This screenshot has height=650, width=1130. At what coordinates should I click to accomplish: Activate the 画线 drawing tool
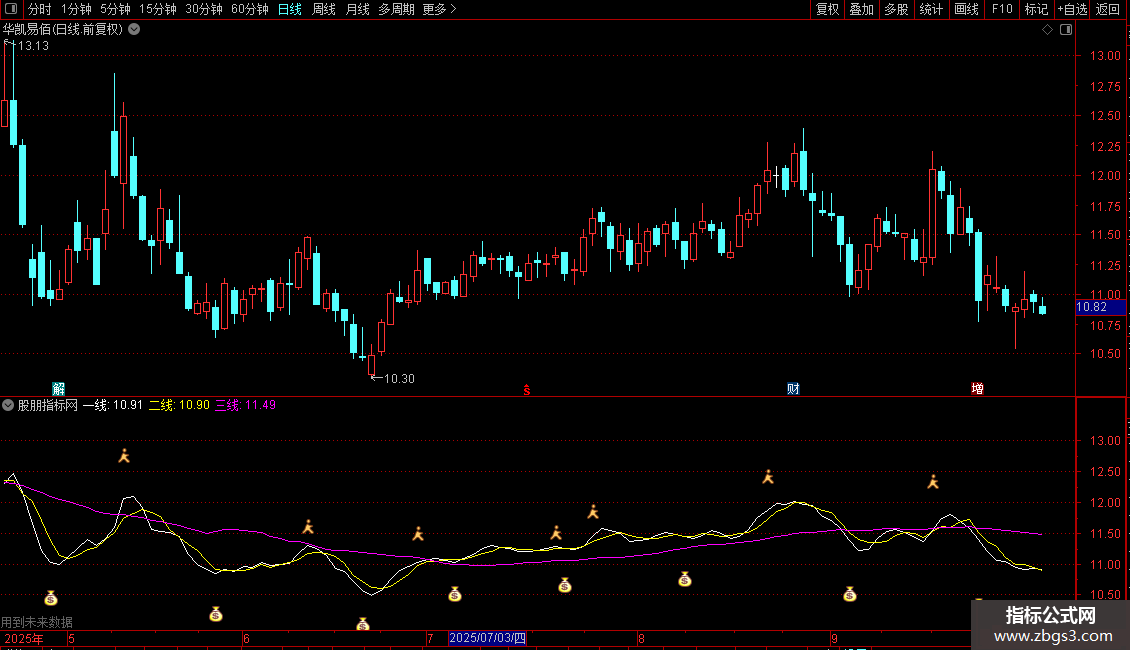click(x=966, y=9)
